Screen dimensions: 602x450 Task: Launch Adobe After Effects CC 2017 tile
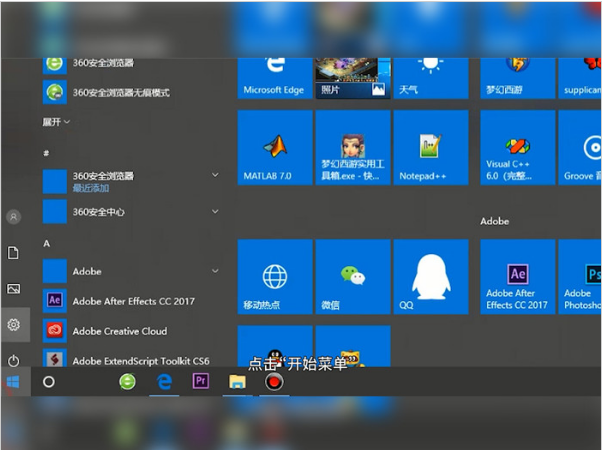pos(517,277)
